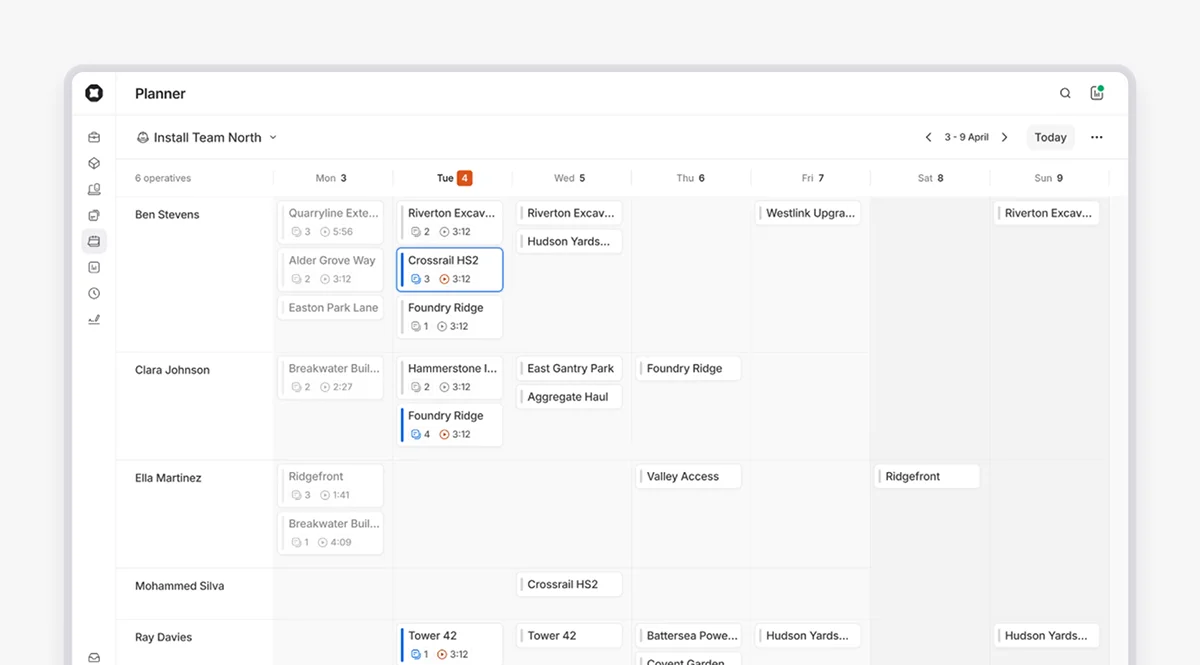Viewport: 1200px width, 665px height.
Task: Open the cube icon in sidebar
Action: click(x=94, y=163)
